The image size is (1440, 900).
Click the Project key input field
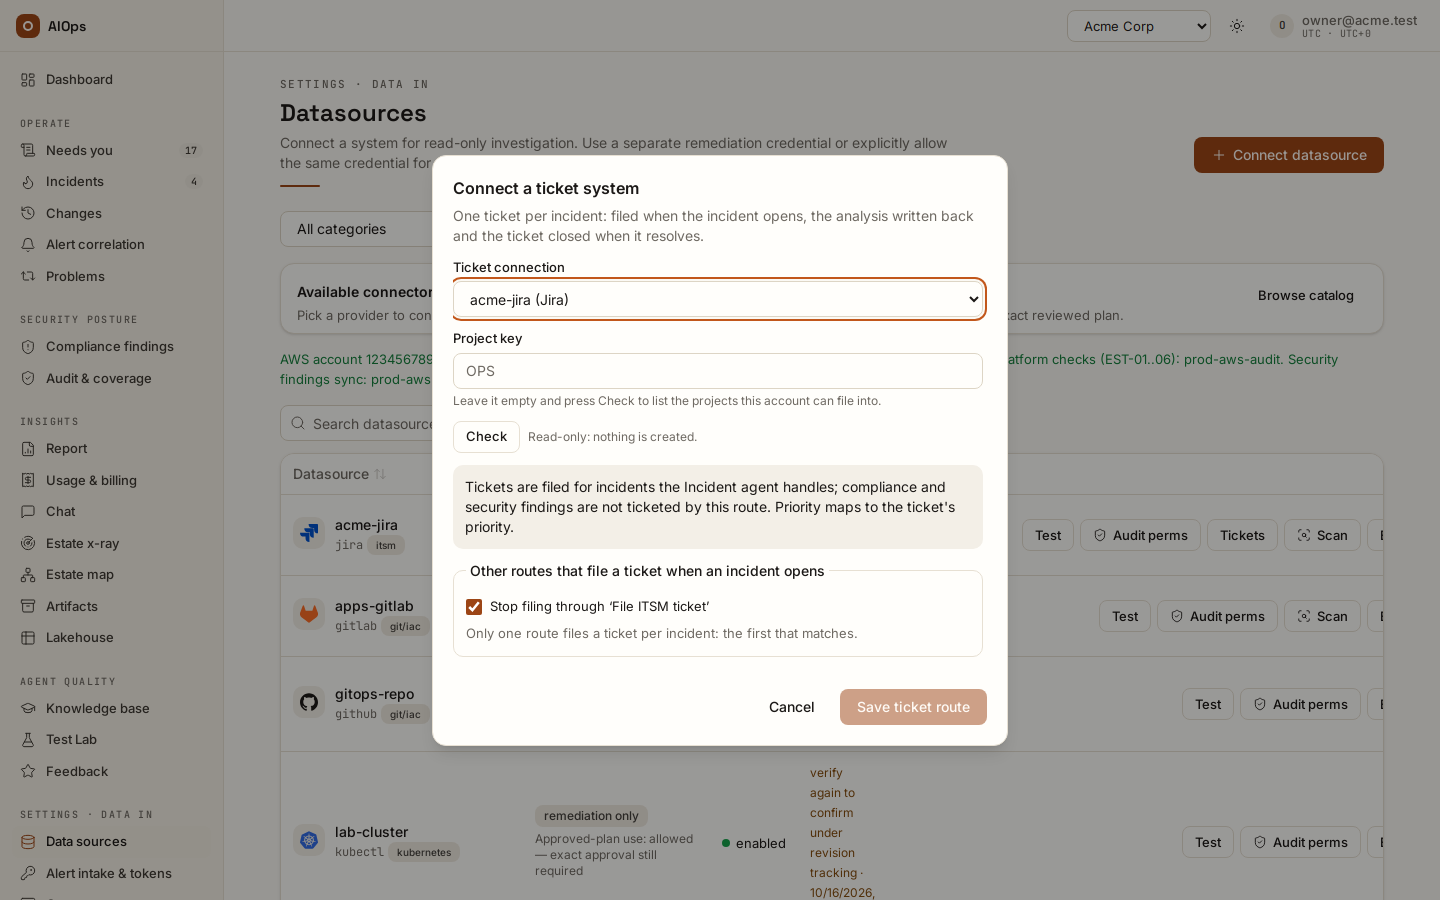point(718,371)
